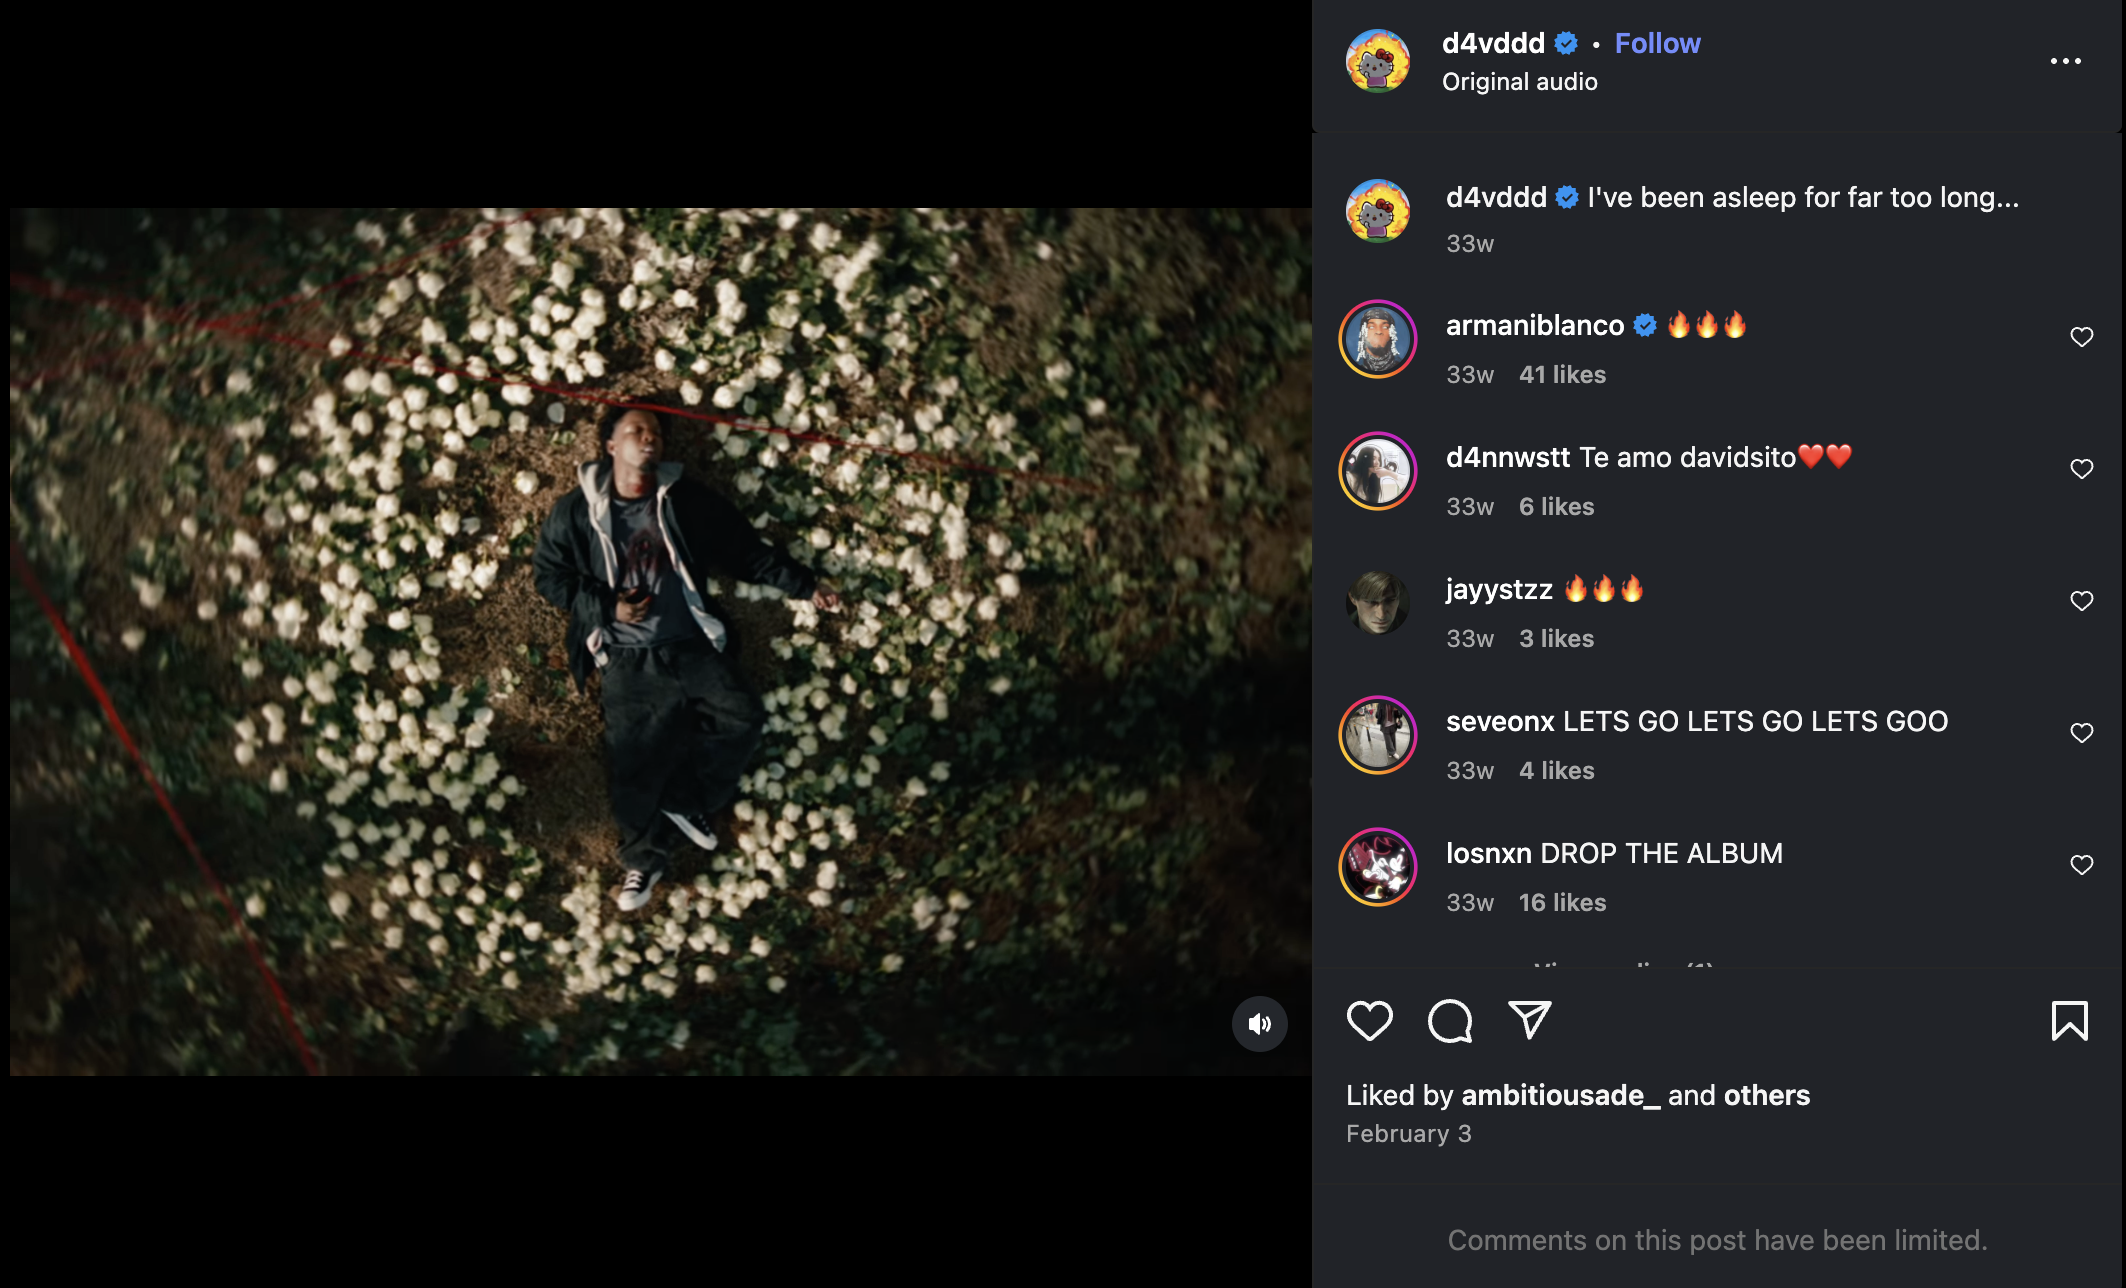Viewport: 2126px width, 1288px height.
Task: Open d4vddd profile picture in header
Action: [1377, 61]
